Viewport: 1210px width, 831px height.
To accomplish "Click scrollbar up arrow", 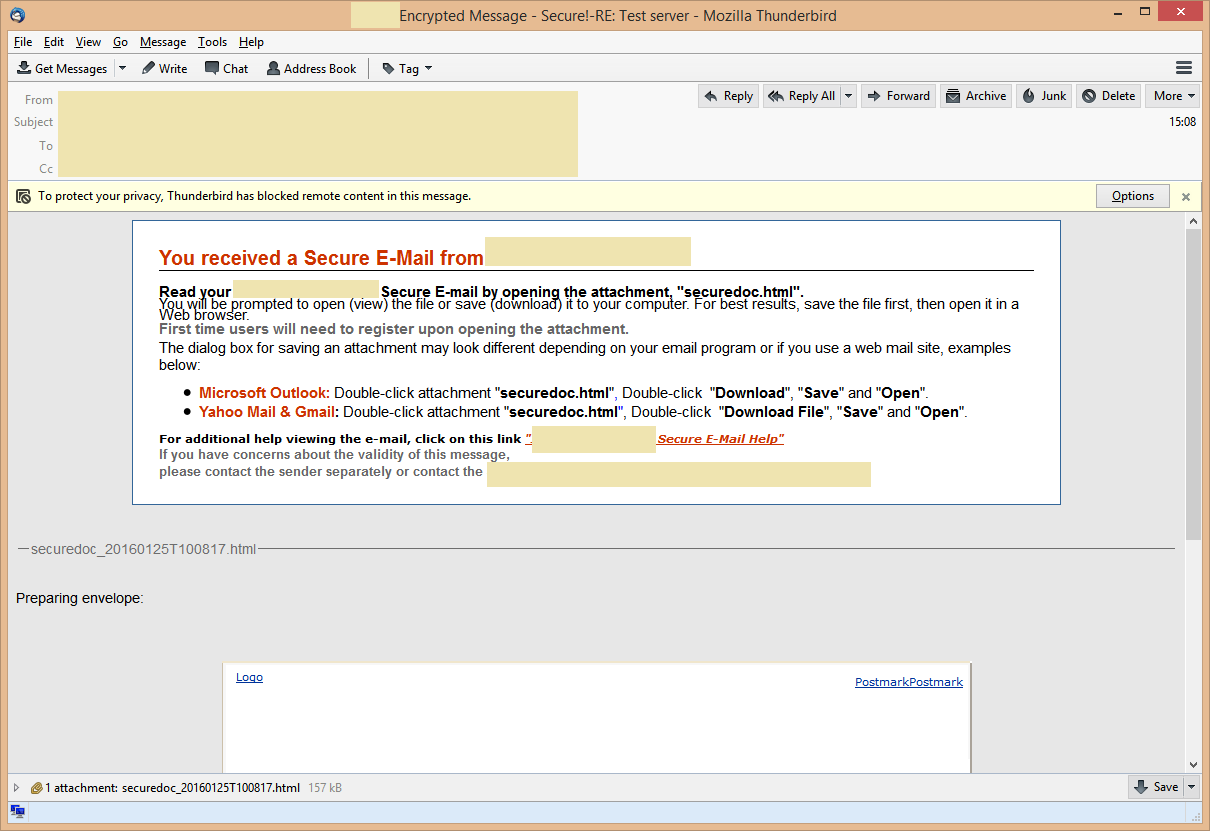I will pyautogui.click(x=1193, y=220).
